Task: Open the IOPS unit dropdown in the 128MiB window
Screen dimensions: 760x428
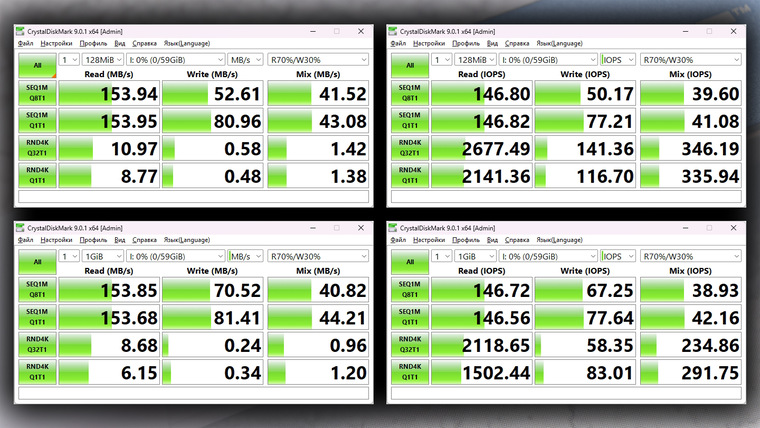Action: coord(618,60)
